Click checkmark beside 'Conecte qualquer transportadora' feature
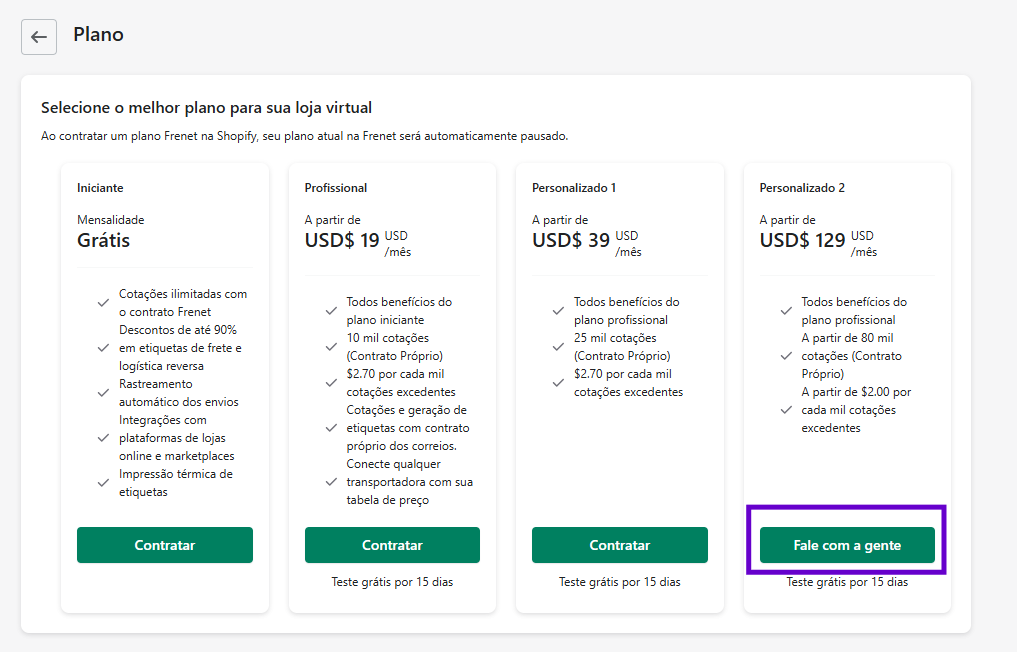Viewport: 1017px width, 652px height. click(x=331, y=482)
